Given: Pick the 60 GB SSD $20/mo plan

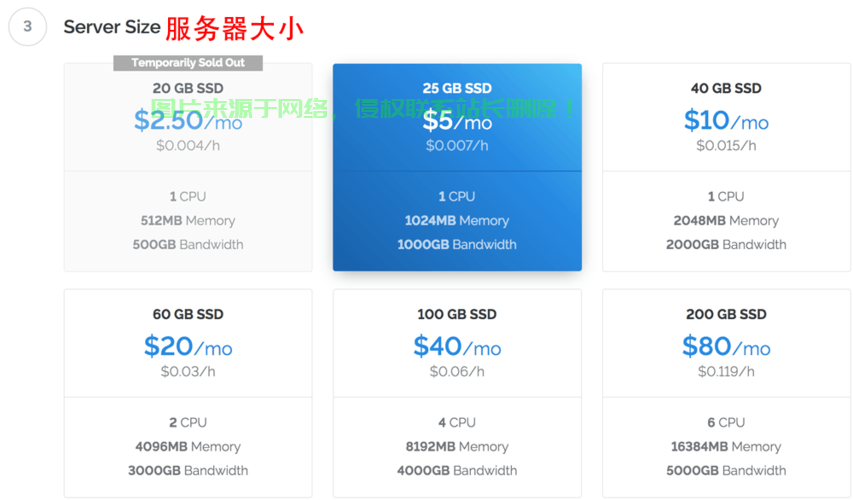Looking at the screenshot, I should [188, 345].
